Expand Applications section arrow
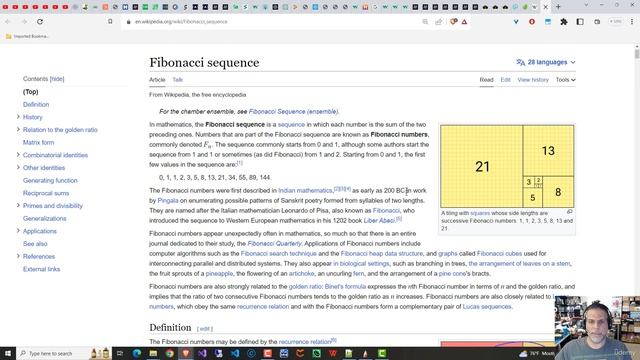 (18, 231)
